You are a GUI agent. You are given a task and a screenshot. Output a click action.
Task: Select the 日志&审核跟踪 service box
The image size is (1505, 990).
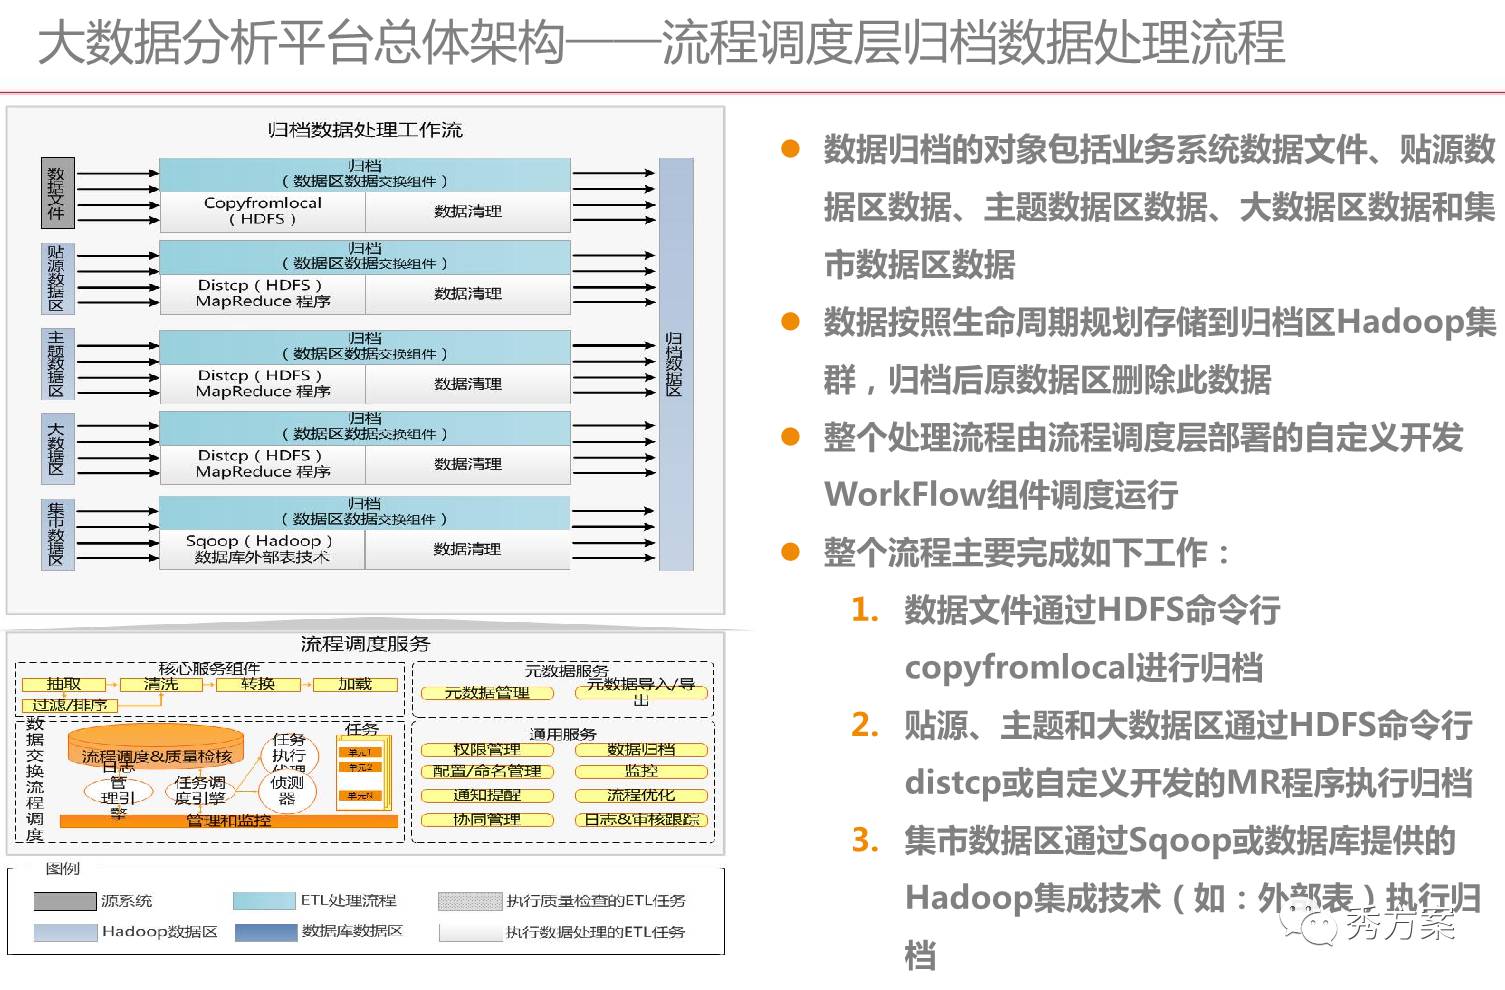pyautogui.click(x=641, y=819)
